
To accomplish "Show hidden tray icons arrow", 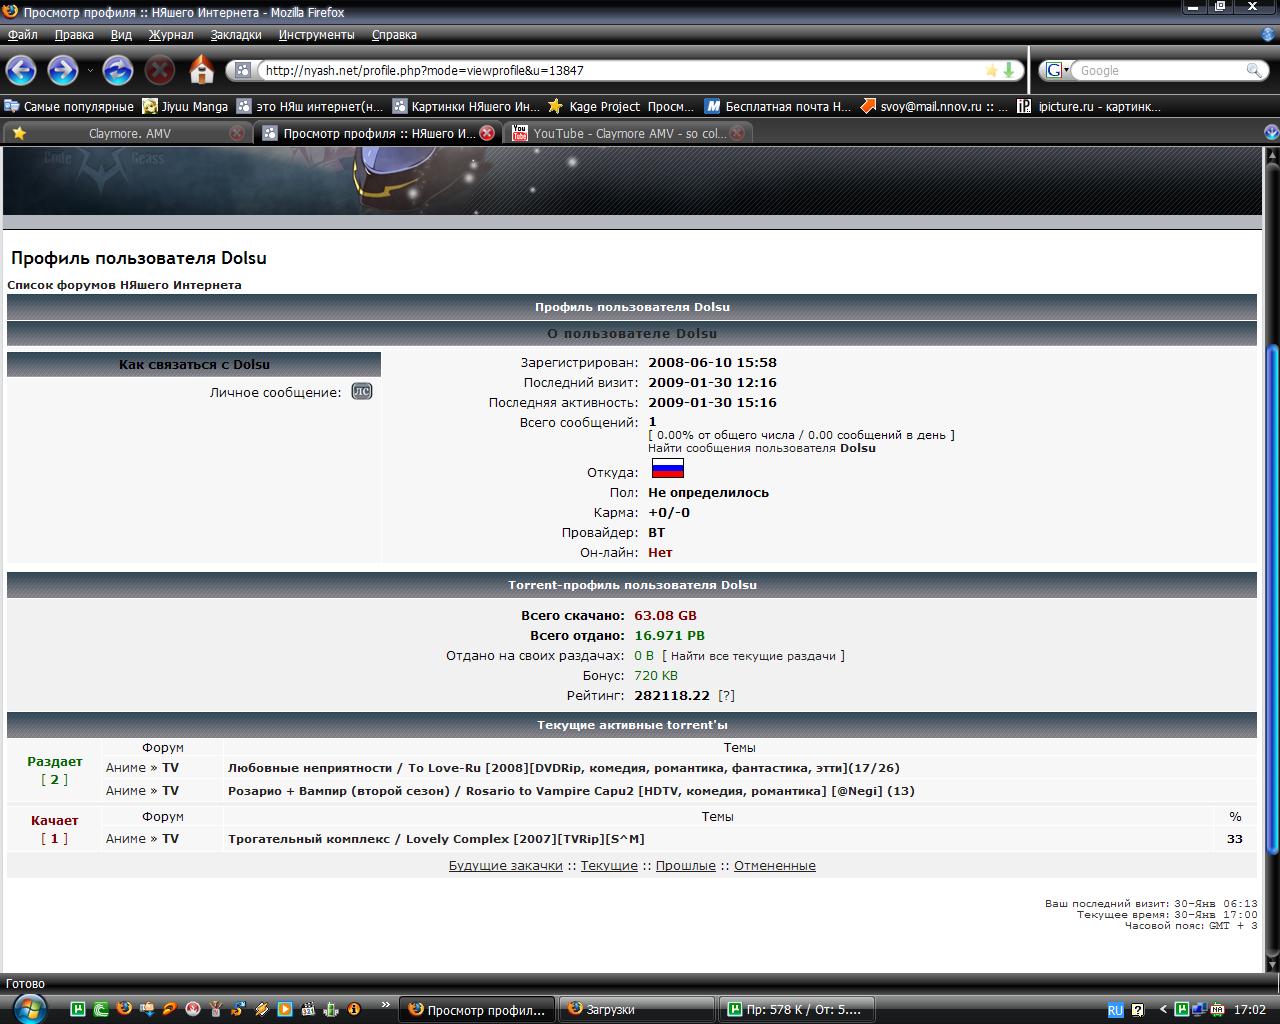I will point(1163,1010).
